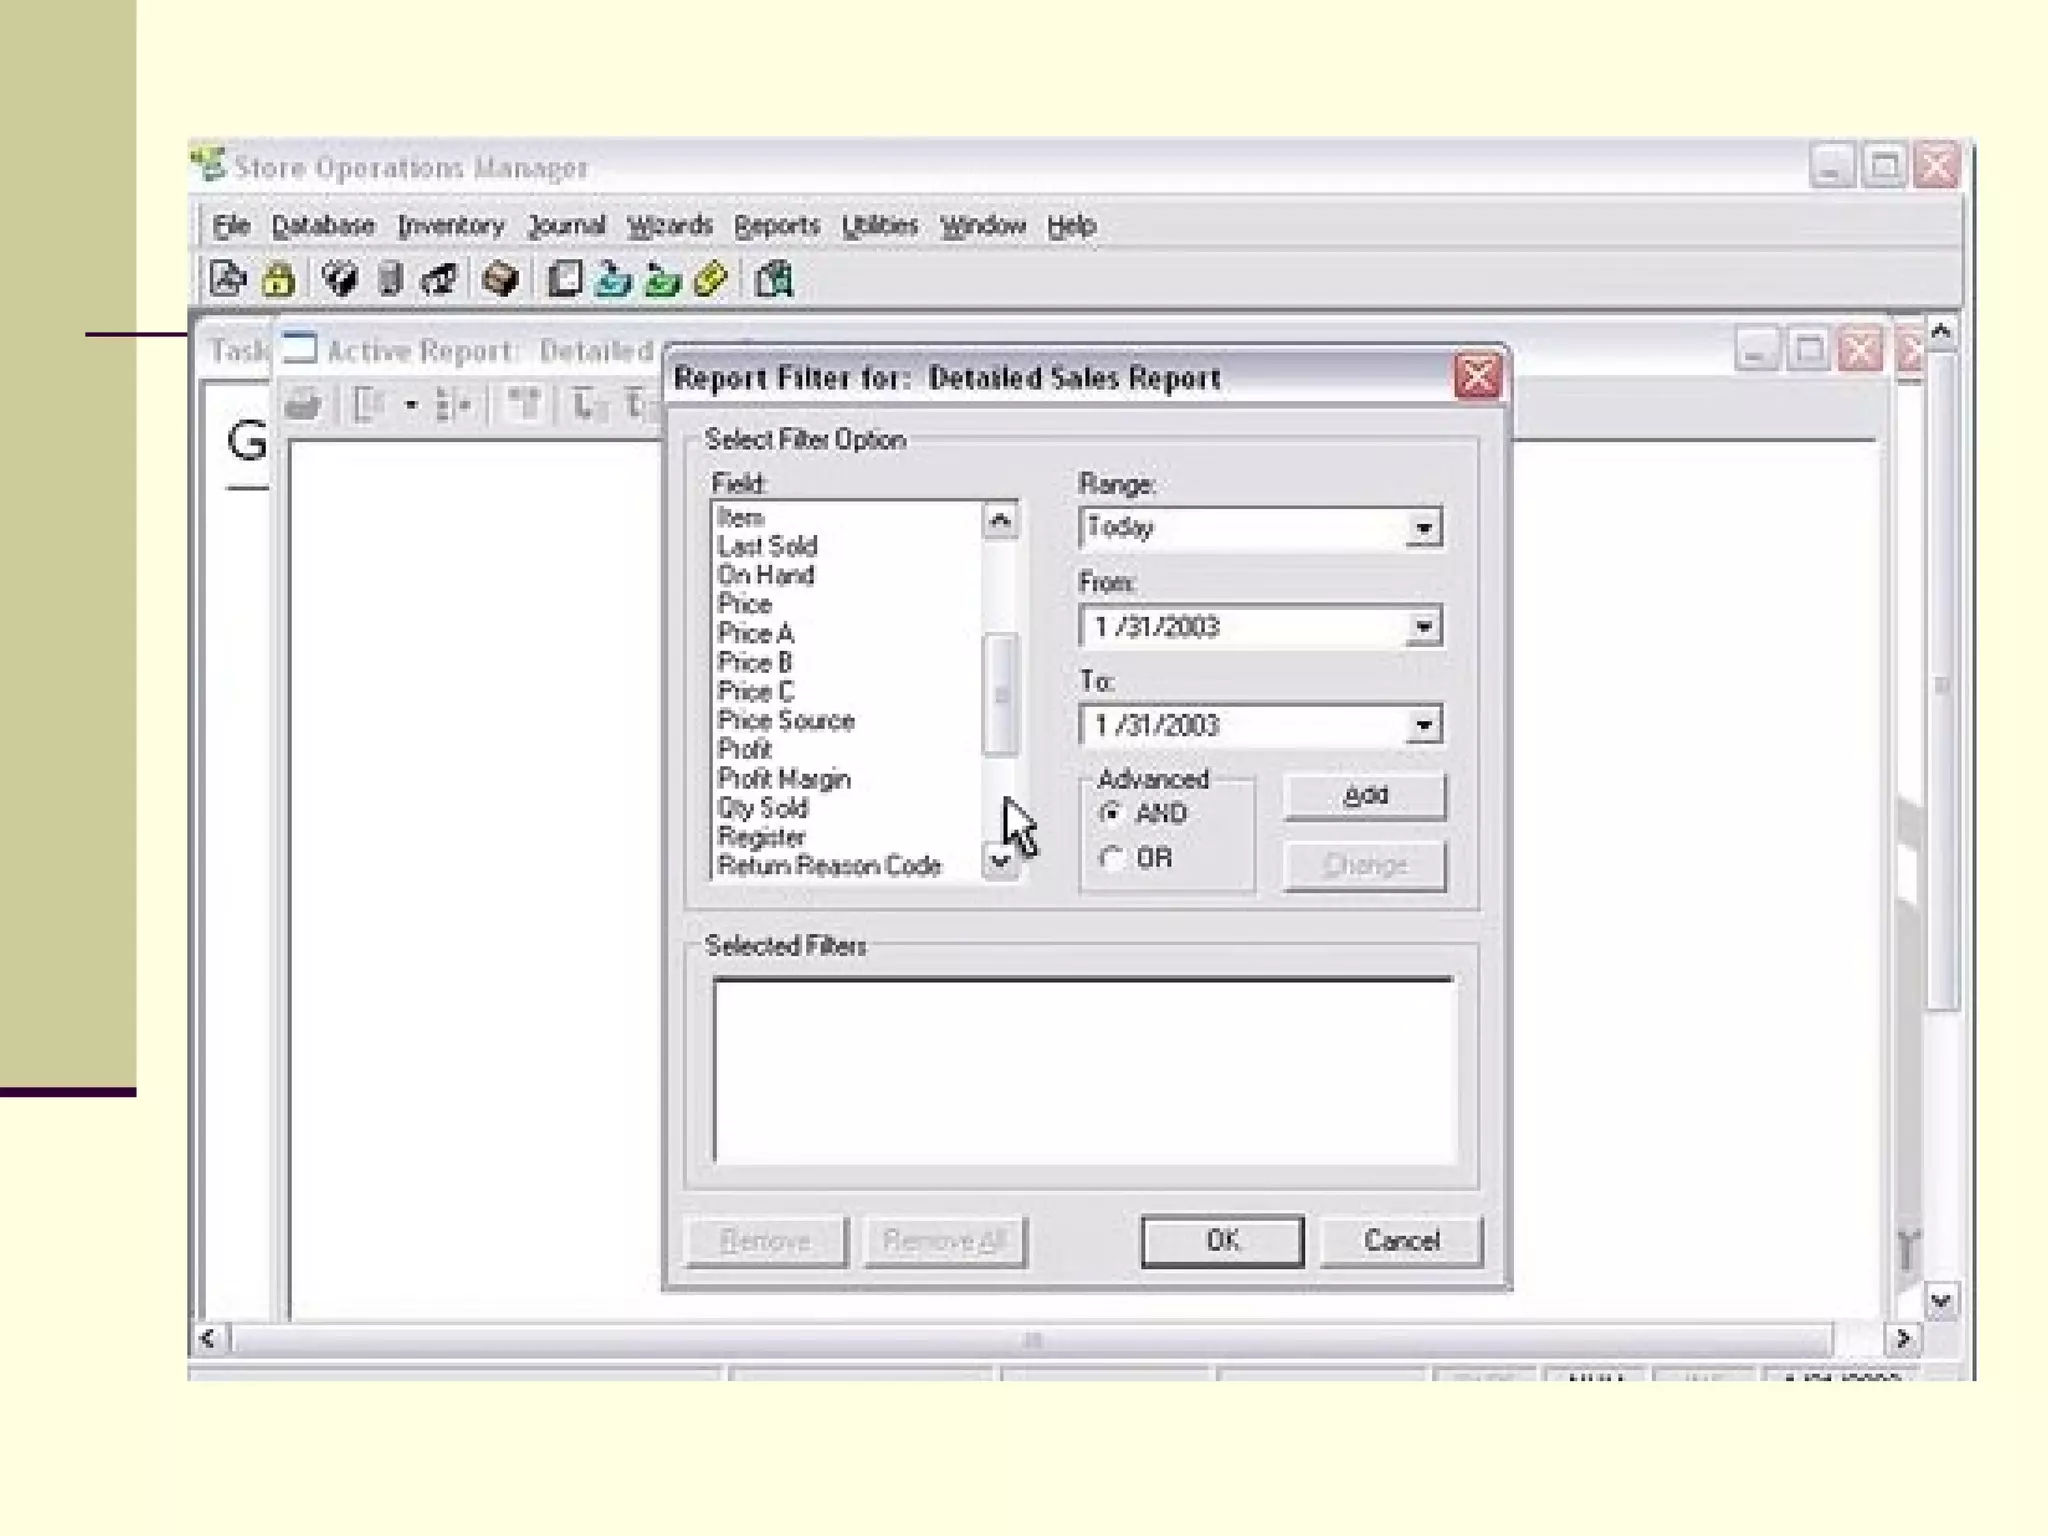Click the yellow price tag toolbar icon
This screenshot has height=1536, width=2048.
[x=710, y=279]
